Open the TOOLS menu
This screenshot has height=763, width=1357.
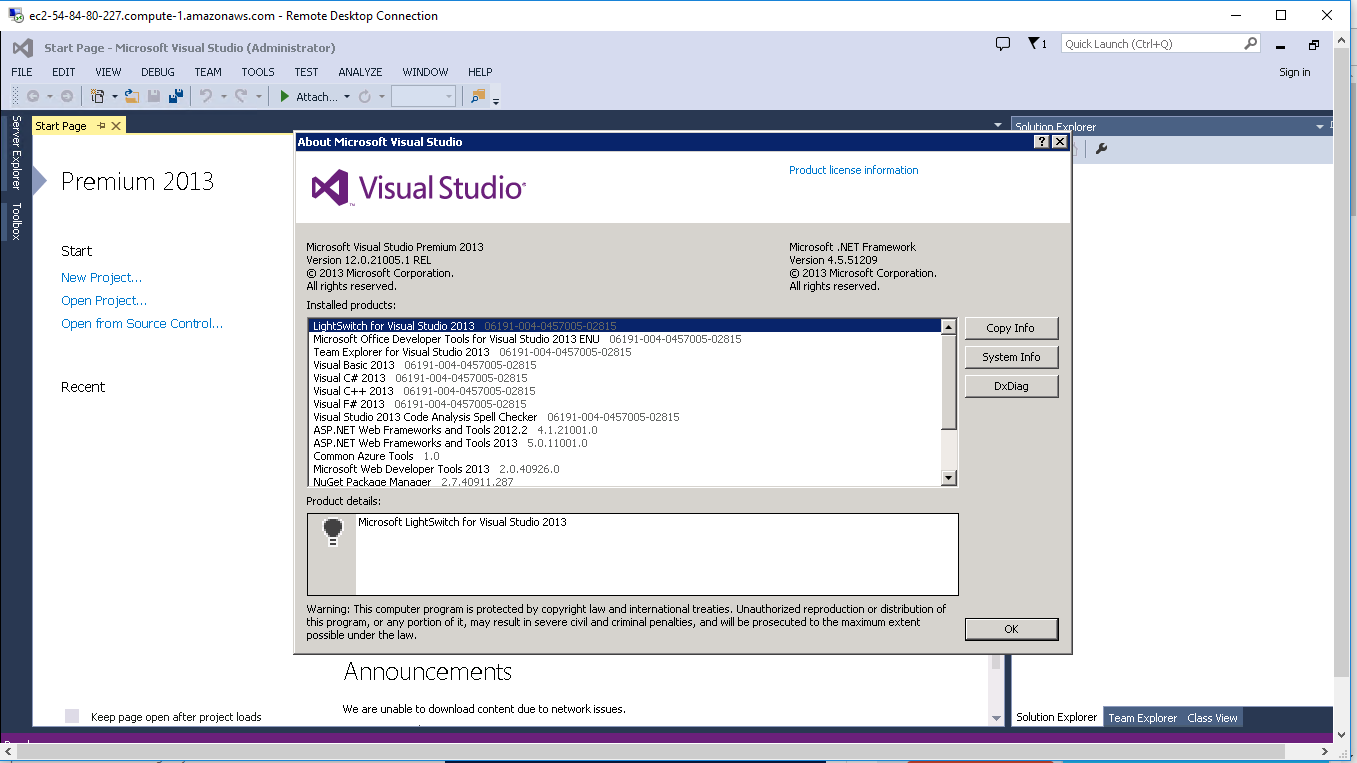tap(258, 72)
